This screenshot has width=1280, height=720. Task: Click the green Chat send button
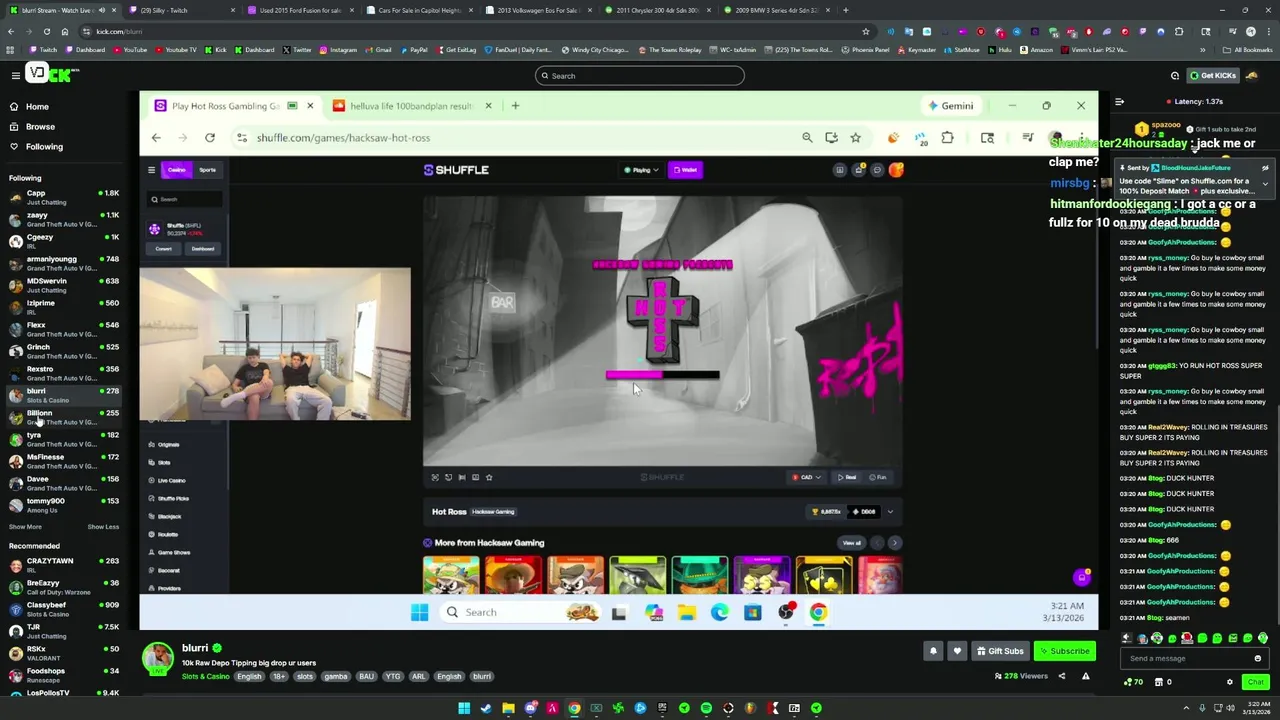(1255, 682)
